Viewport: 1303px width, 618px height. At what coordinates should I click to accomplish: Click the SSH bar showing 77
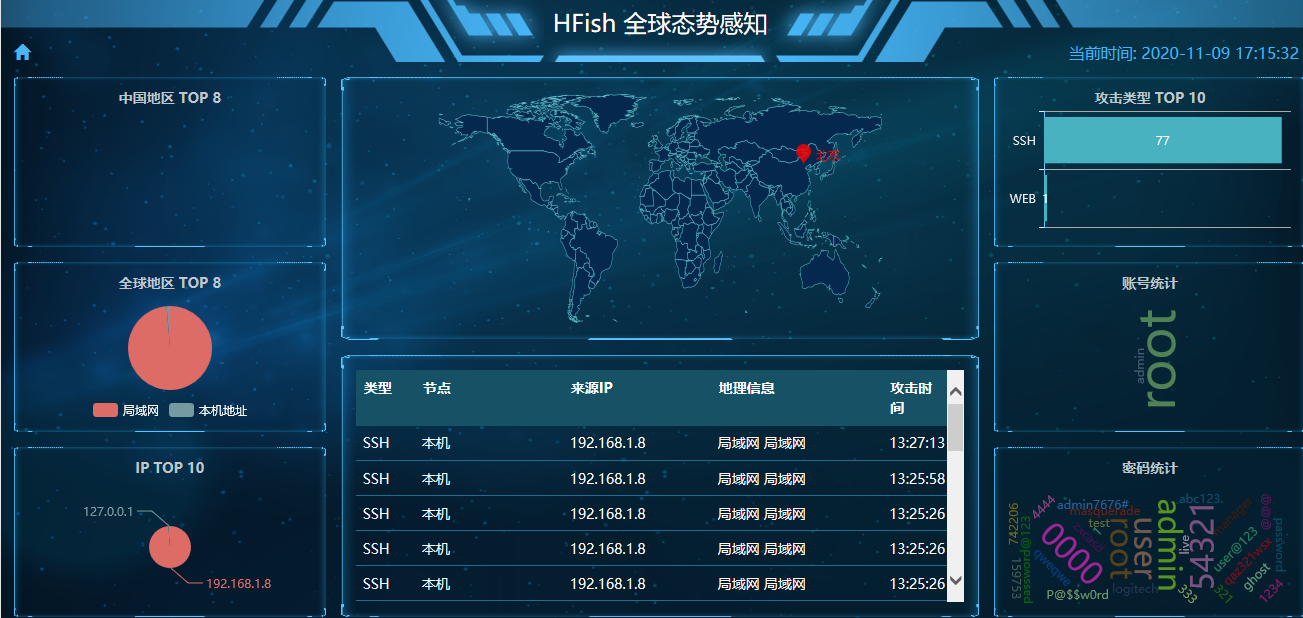[1162, 141]
